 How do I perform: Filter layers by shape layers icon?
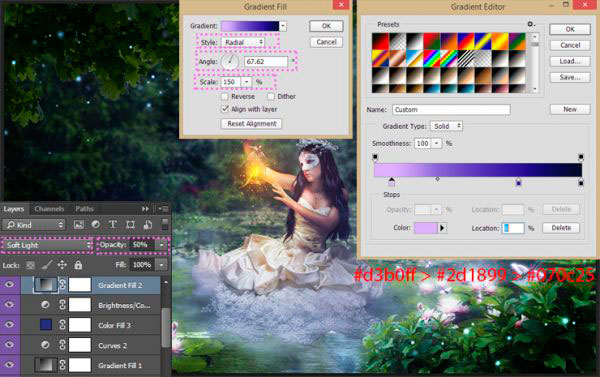pos(130,225)
